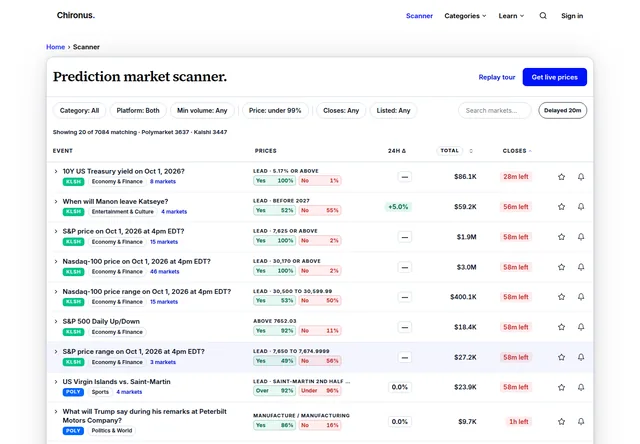This screenshot has width=640, height=444.
Task: Expand the When will Manon leave Katseye row
Action: [56, 202]
